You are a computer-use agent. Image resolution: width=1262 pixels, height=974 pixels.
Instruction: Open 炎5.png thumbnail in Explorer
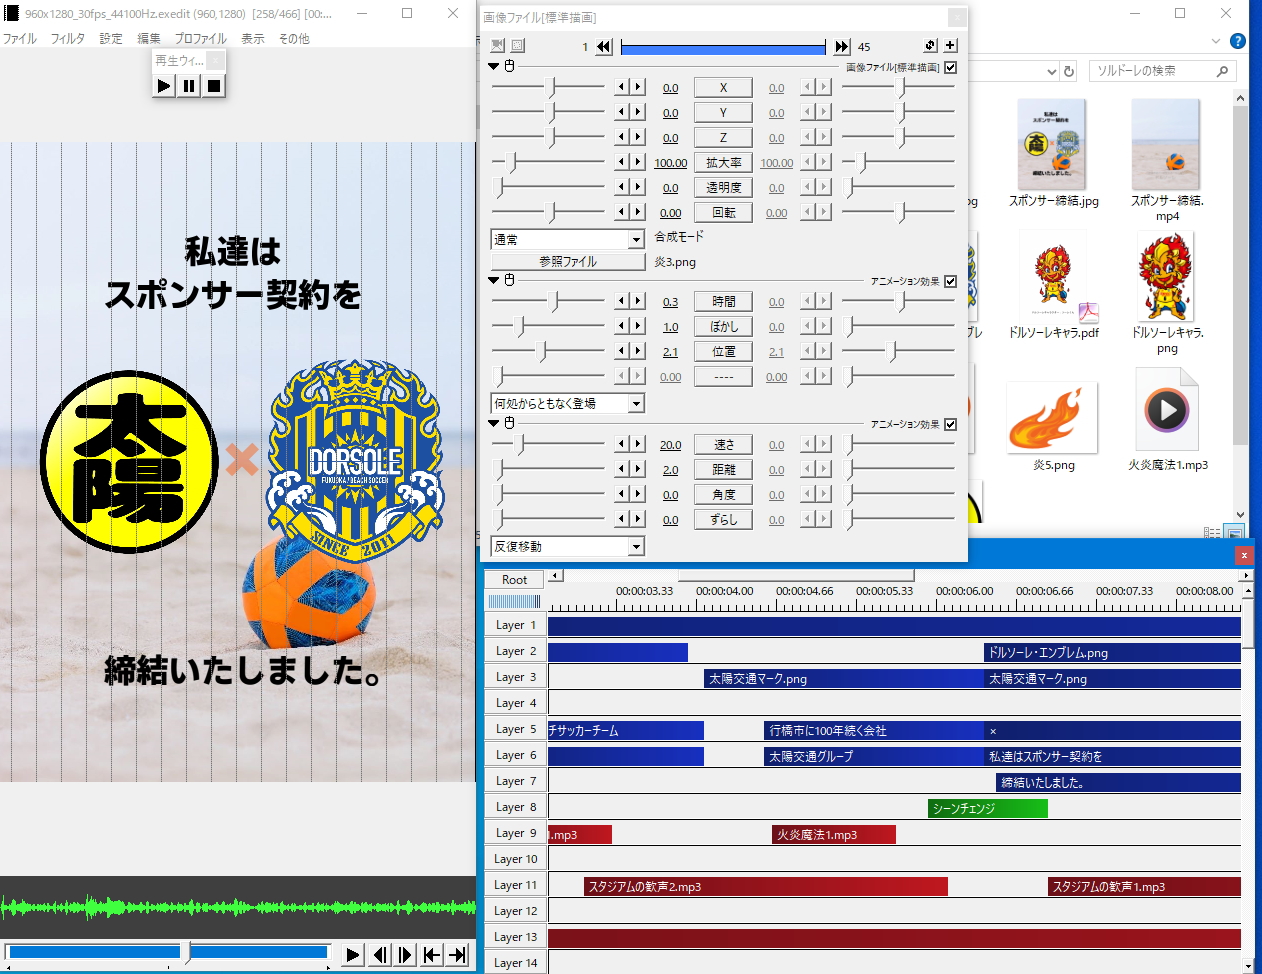[x=1053, y=419]
